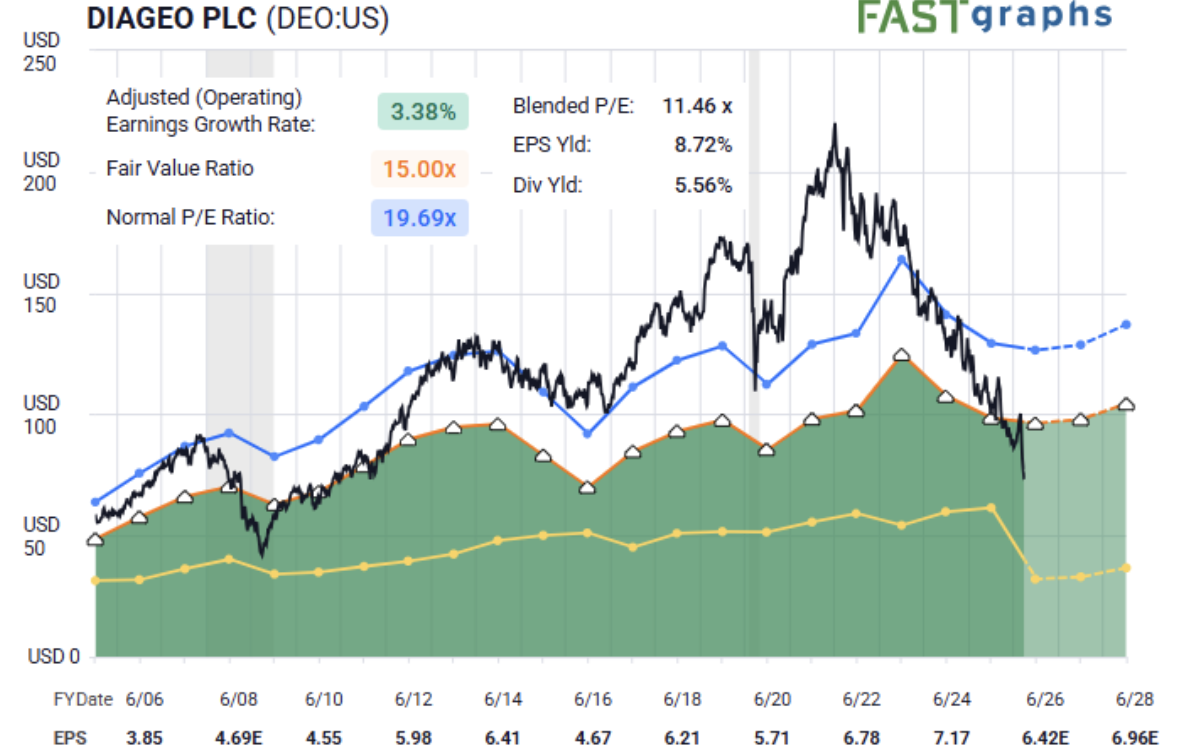Click the 6/24 fiscal year date
1180x748 pixels.
pyautogui.click(x=952, y=700)
